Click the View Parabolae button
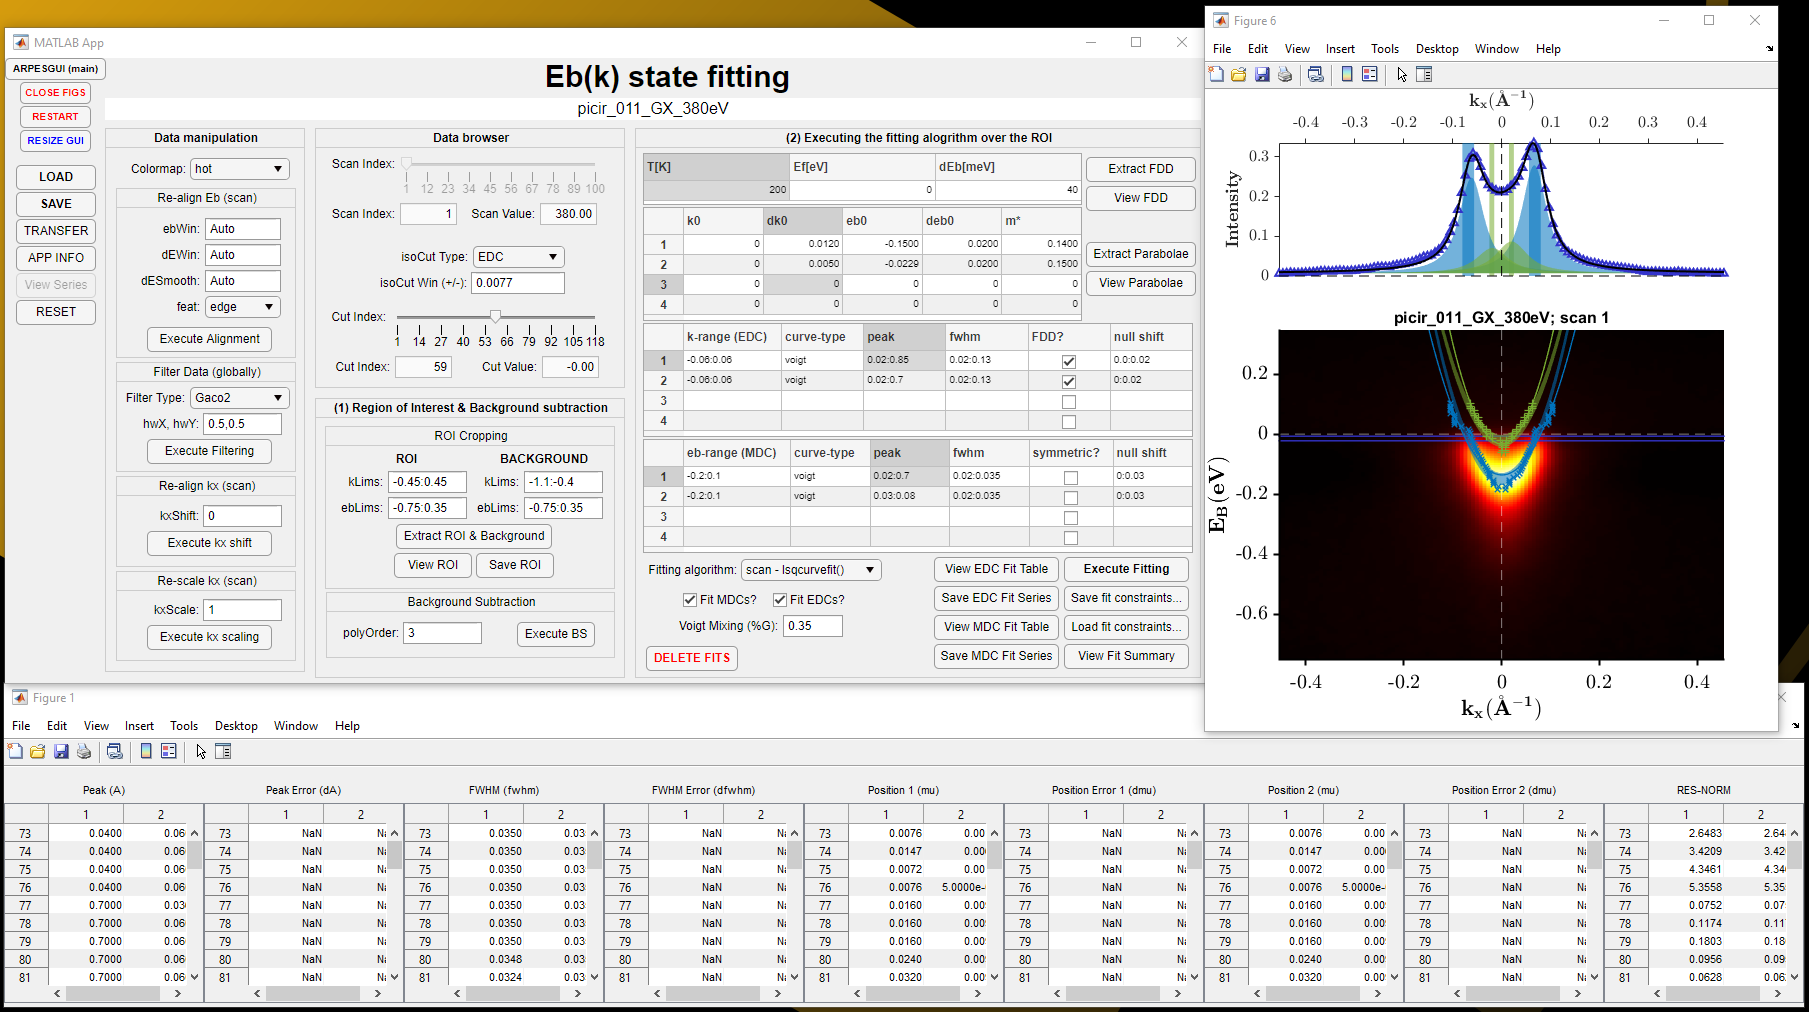 (1140, 283)
